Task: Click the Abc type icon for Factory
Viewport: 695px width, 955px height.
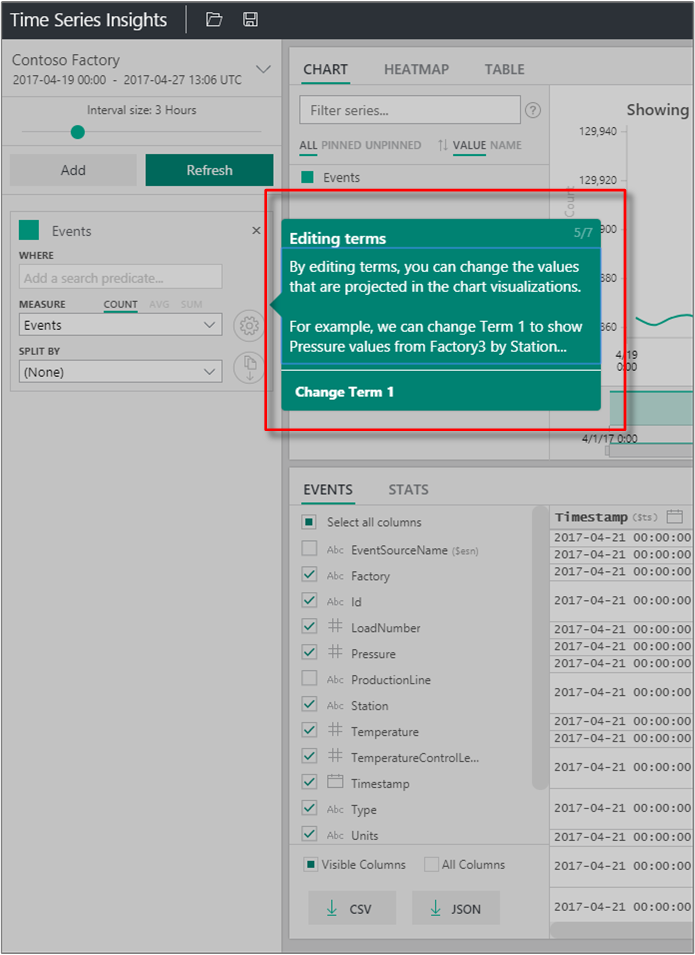Action: (x=335, y=576)
